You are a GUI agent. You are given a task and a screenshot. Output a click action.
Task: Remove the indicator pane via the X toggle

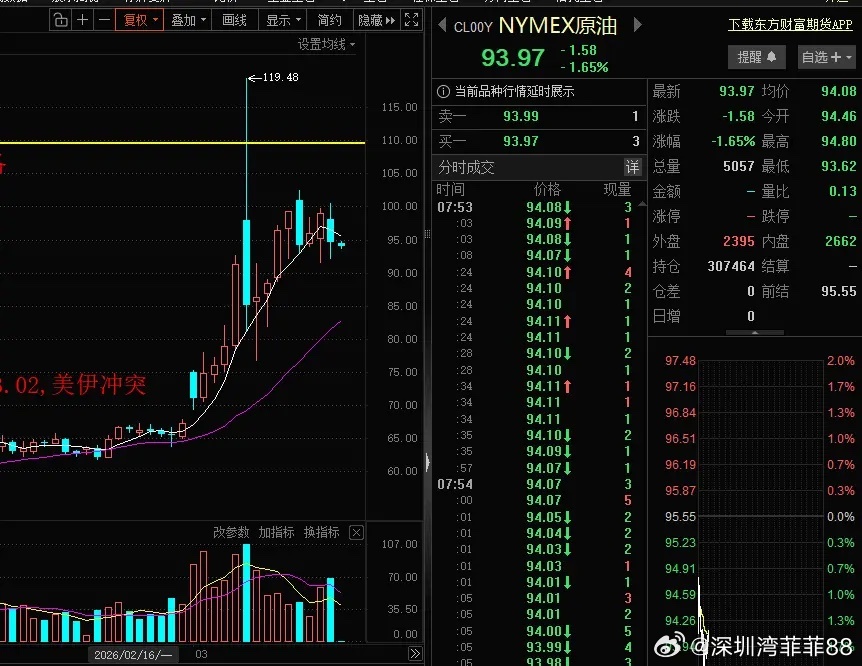(356, 532)
